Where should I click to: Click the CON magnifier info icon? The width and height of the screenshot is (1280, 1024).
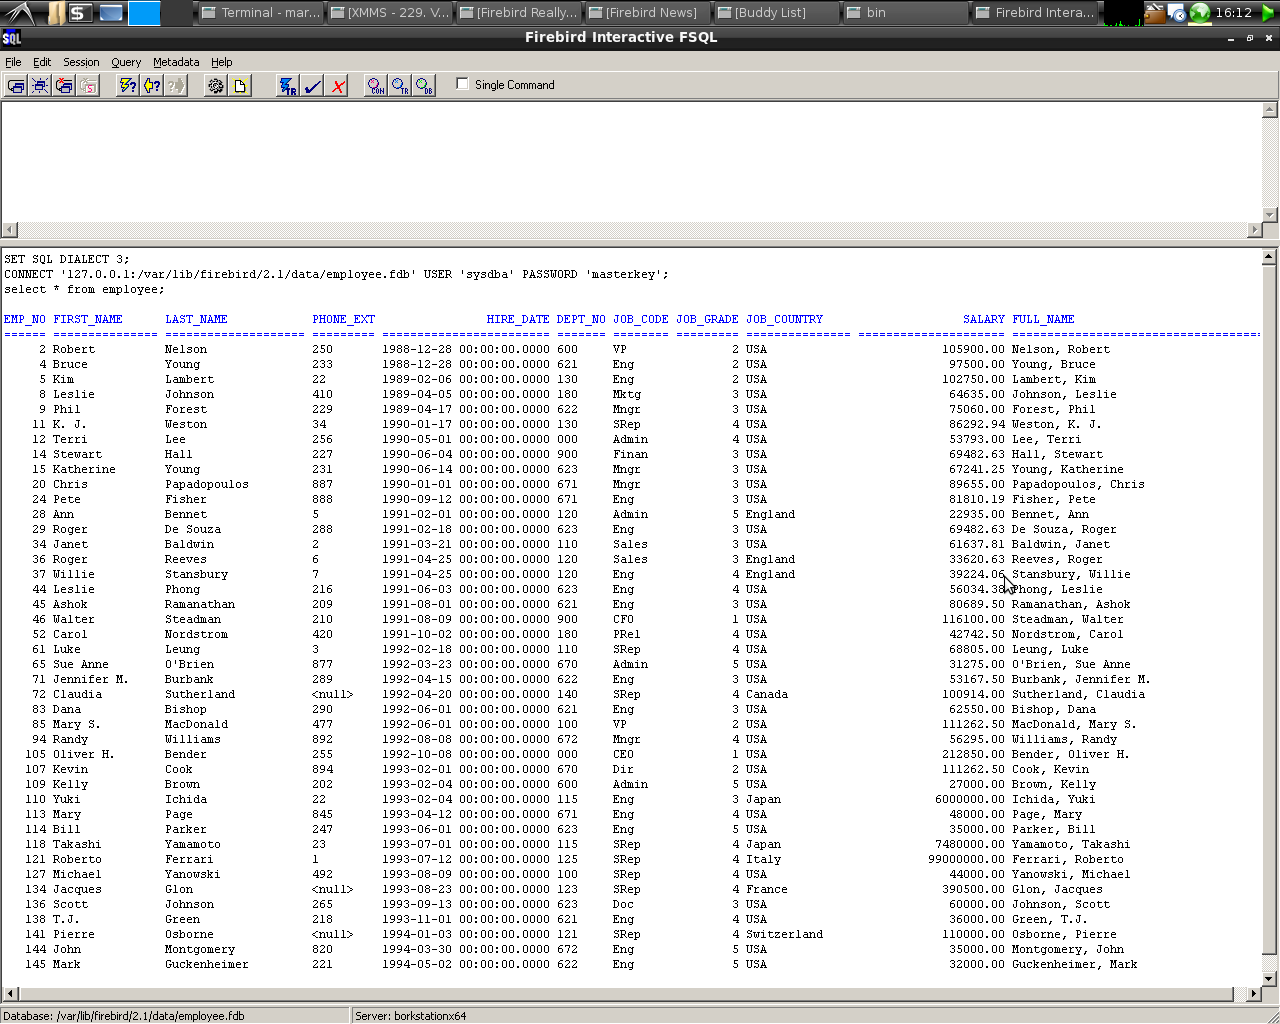[x=376, y=86]
